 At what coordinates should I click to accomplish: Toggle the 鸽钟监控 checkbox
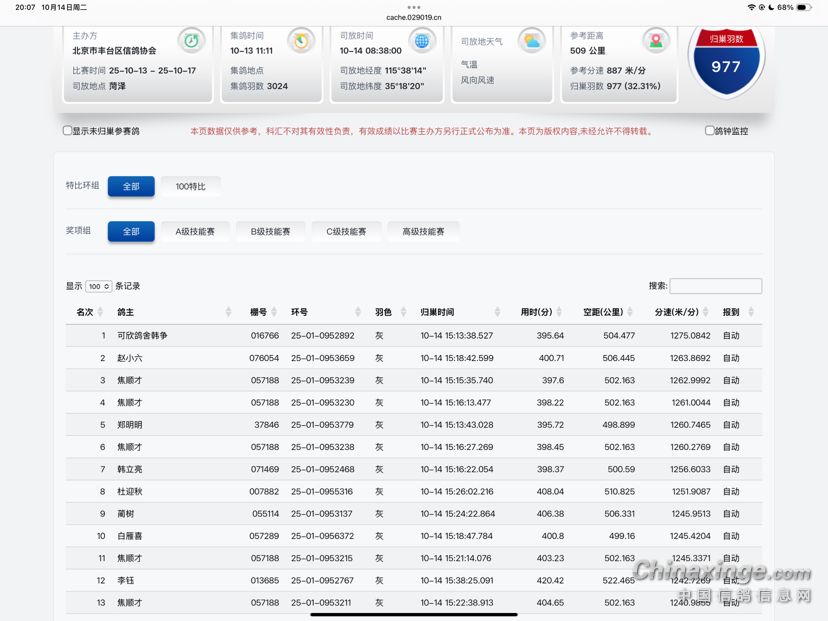pos(709,131)
